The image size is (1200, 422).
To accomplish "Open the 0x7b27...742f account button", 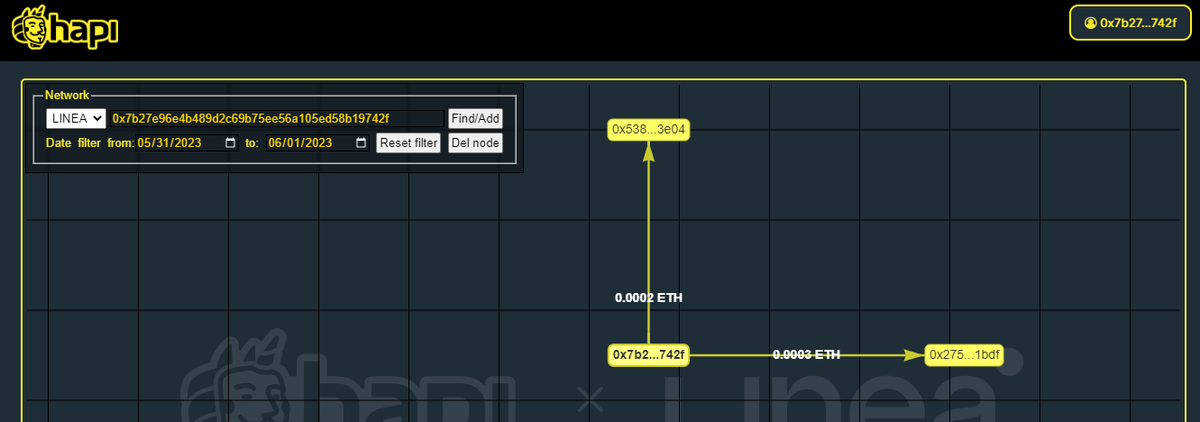I will 1129,22.
